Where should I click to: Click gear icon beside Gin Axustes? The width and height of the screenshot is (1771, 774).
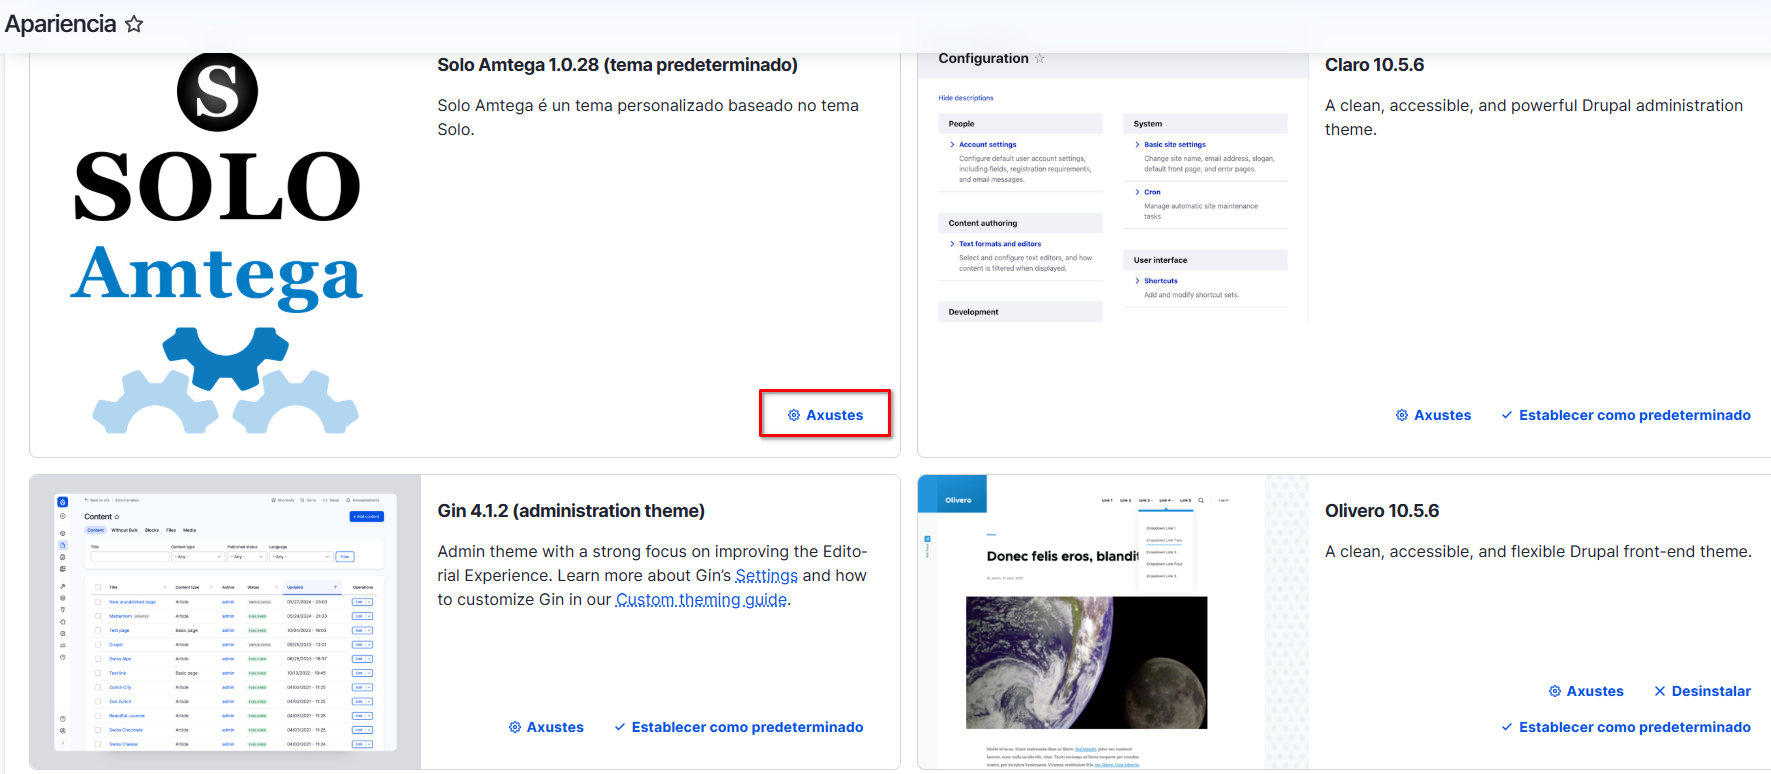point(515,727)
